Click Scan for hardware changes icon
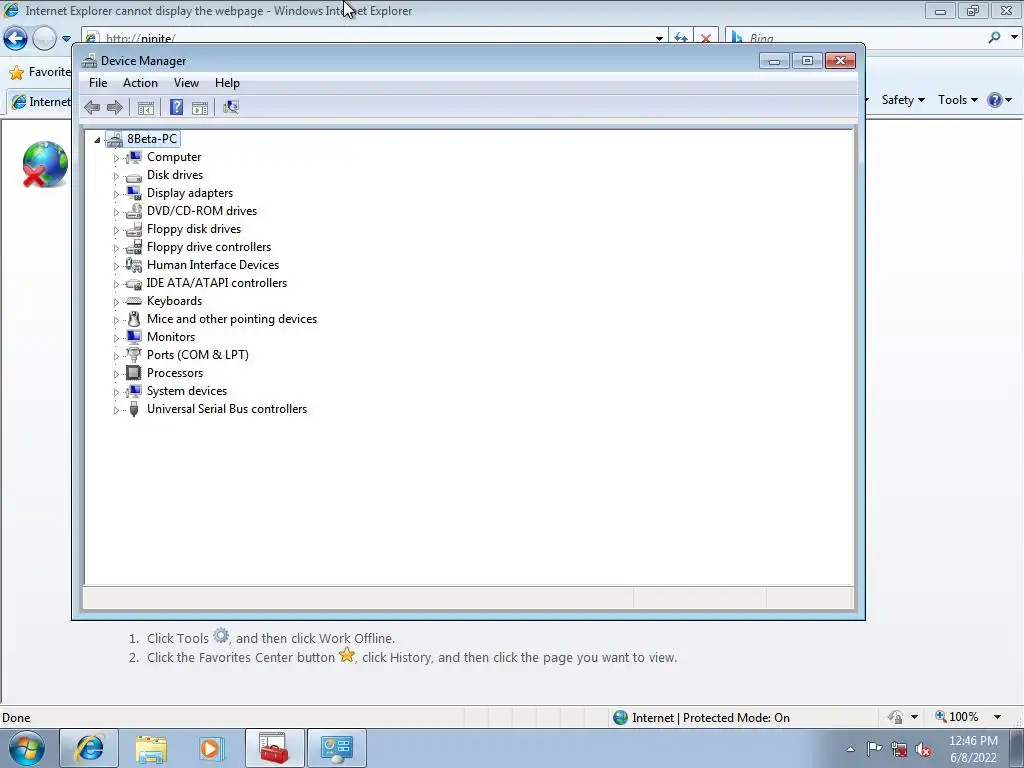 231,107
